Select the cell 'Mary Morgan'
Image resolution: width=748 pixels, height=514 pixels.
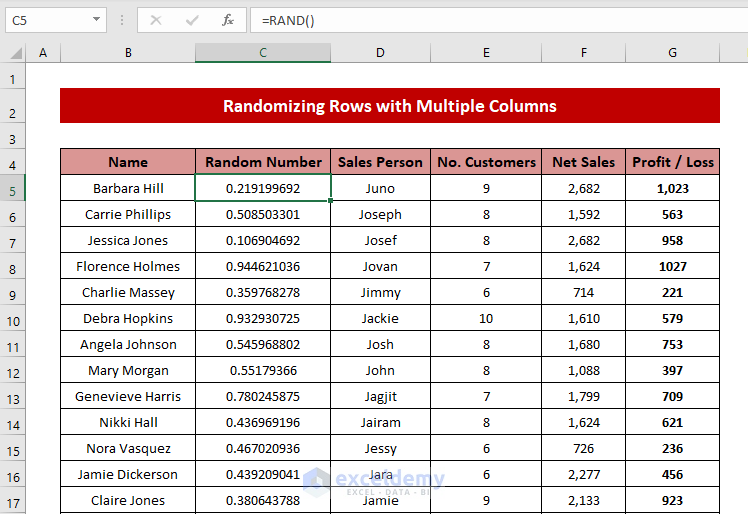tap(128, 370)
